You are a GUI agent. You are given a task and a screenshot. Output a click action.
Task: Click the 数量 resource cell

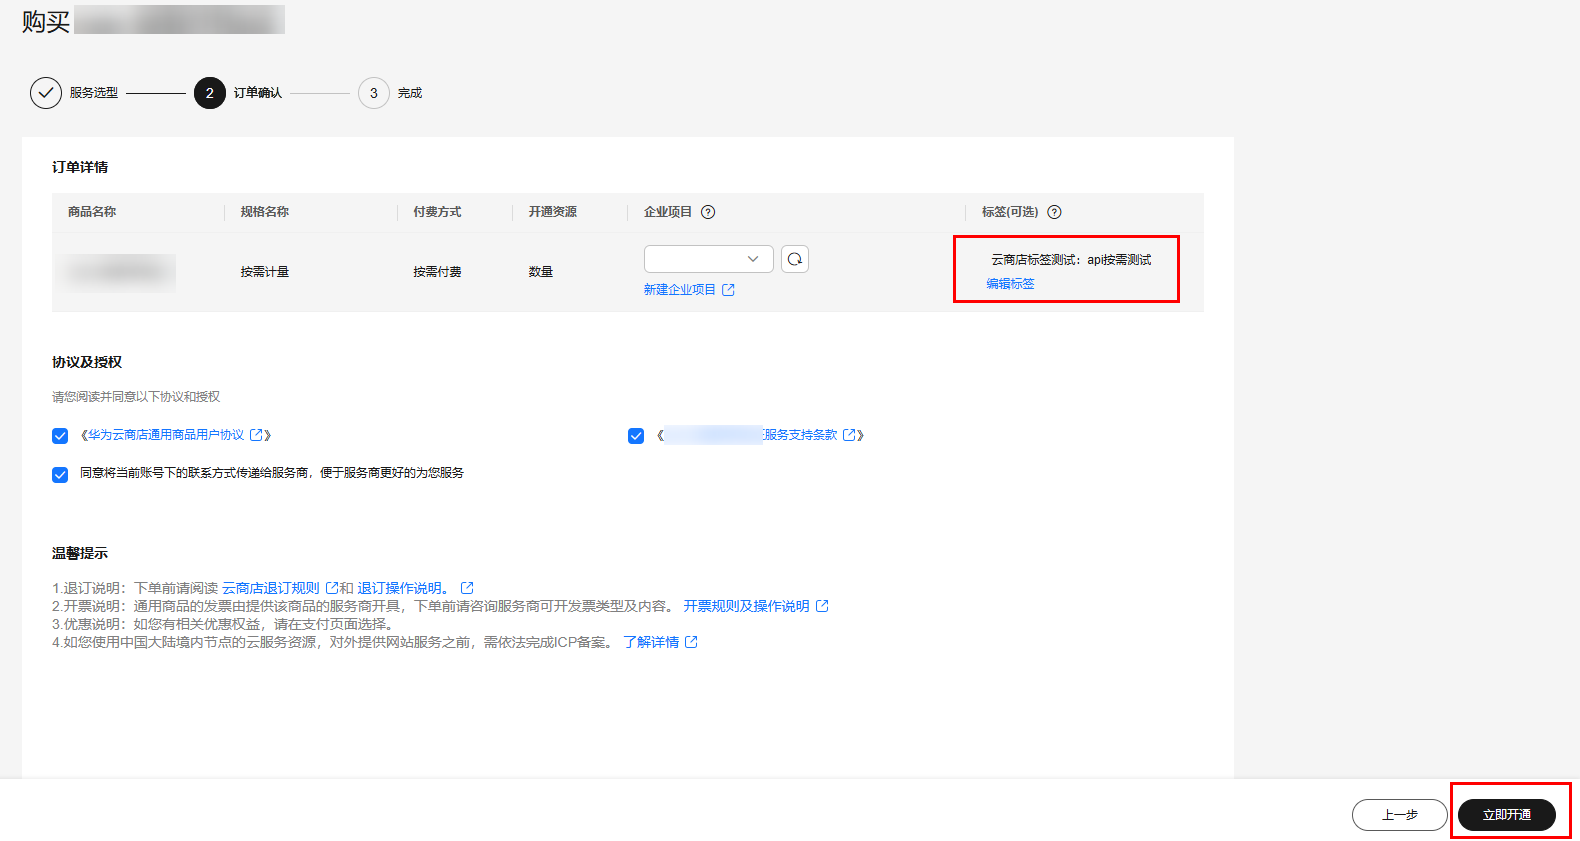click(541, 272)
